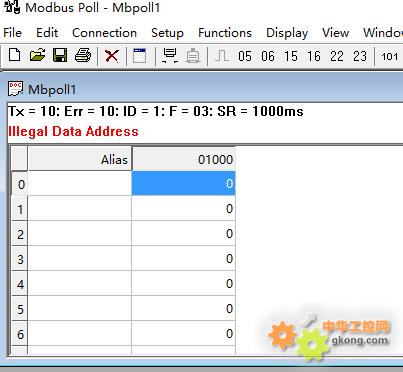Open the Connection menu
Screen dimensions: 403x372
[104, 33]
